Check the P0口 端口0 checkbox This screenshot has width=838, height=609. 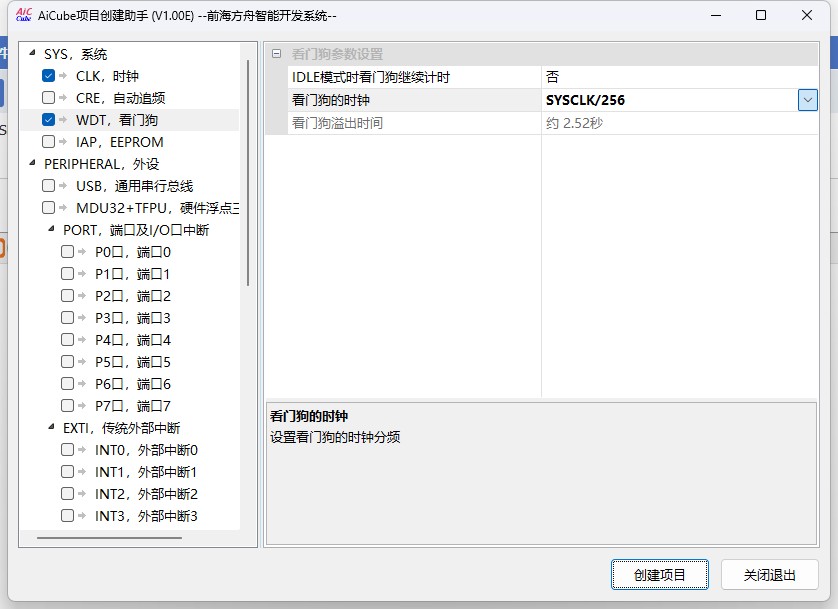[x=67, y=252]
